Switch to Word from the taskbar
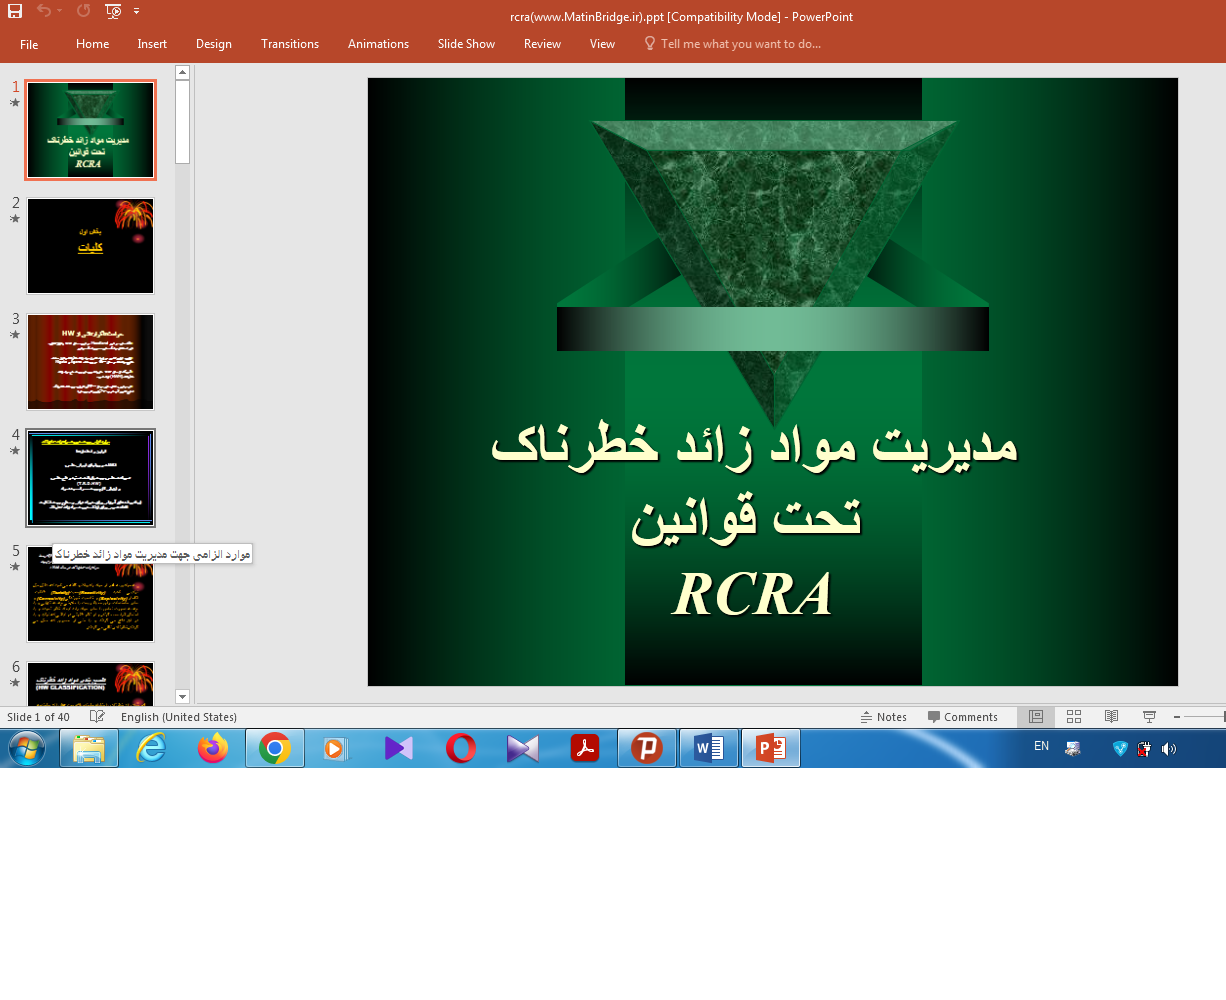This screenshot has width=1226, height=1000. pyautogui.click(x=709, y=748)
